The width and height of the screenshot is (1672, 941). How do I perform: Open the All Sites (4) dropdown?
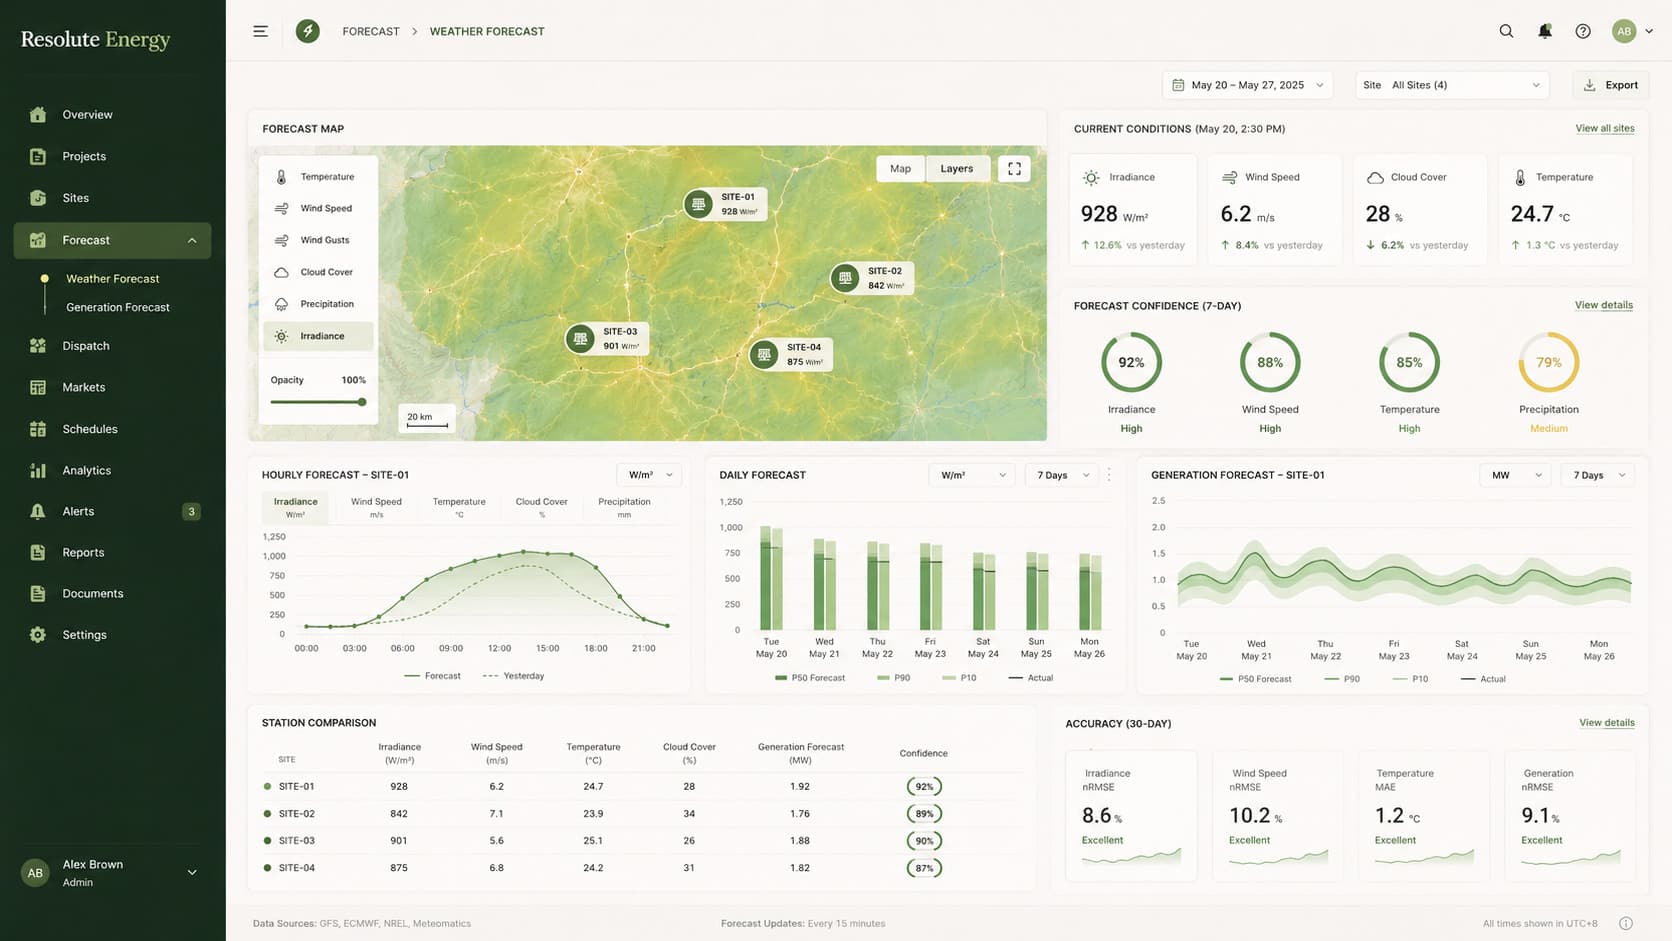point(1452,85)
